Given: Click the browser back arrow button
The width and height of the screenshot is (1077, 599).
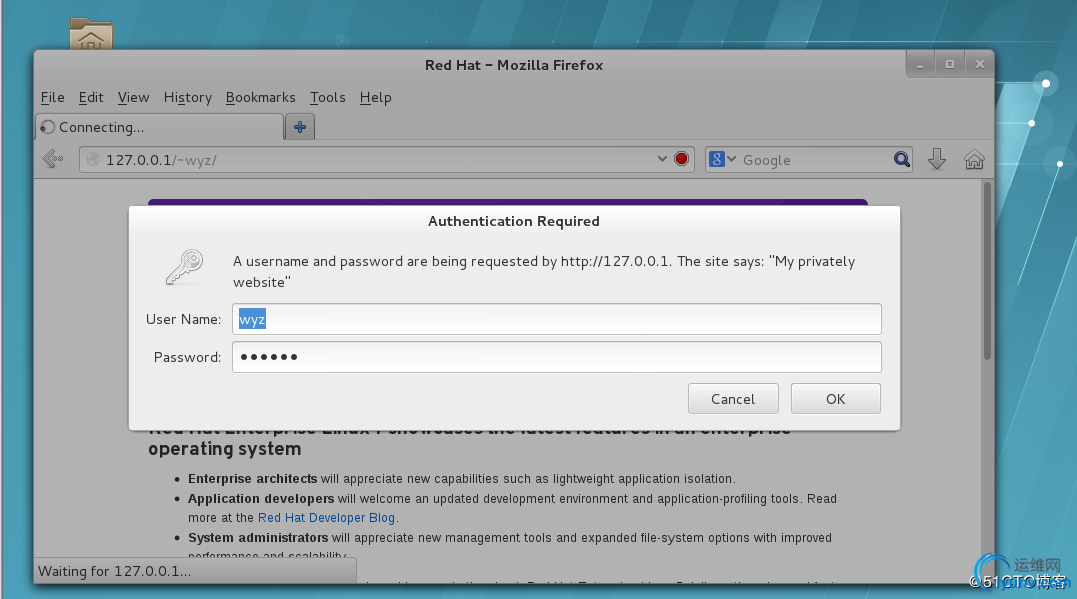Looking at the screenshot, I should [x=53, y=159].
